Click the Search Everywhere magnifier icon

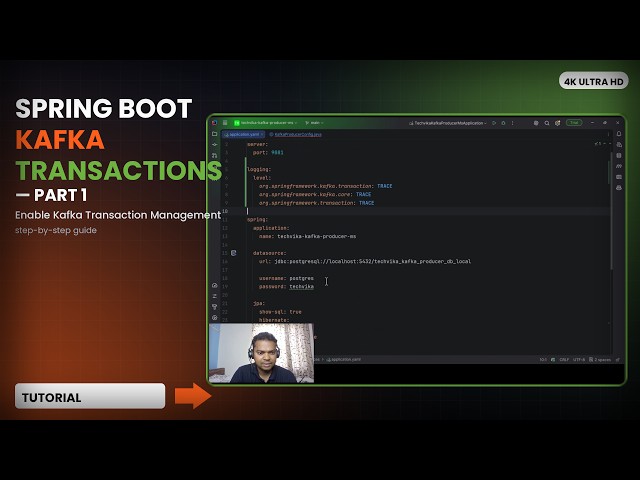pyautogui.click(x=547, y=123)
